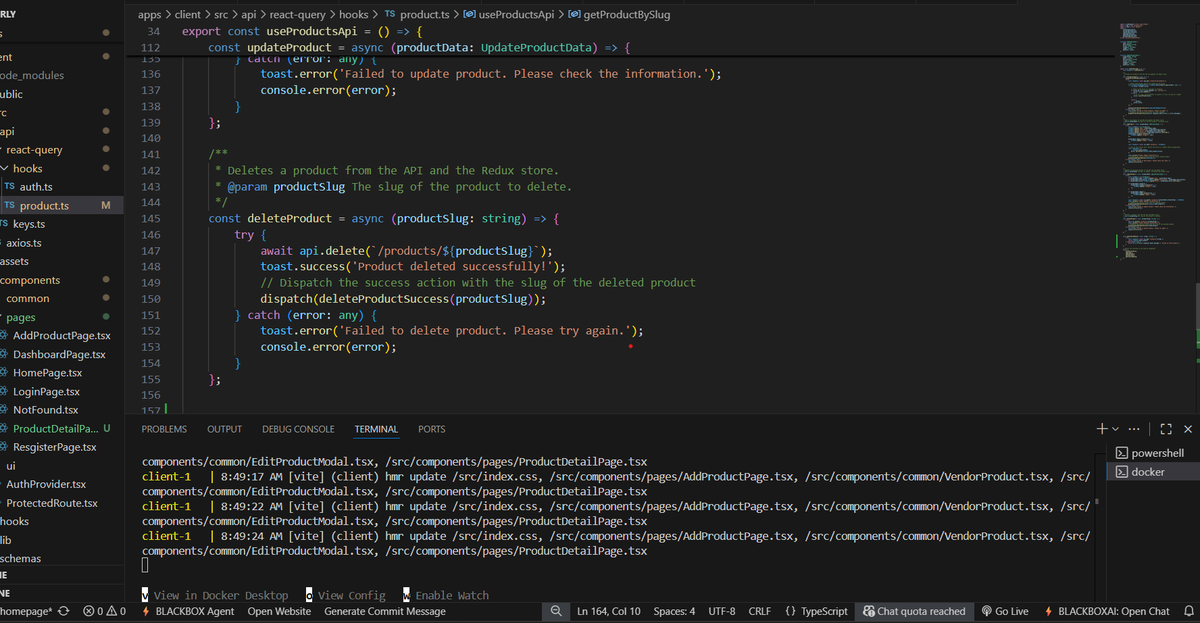Open notifications bell icon
The height and width of the screenshot is (623, 1200).
1189,611
